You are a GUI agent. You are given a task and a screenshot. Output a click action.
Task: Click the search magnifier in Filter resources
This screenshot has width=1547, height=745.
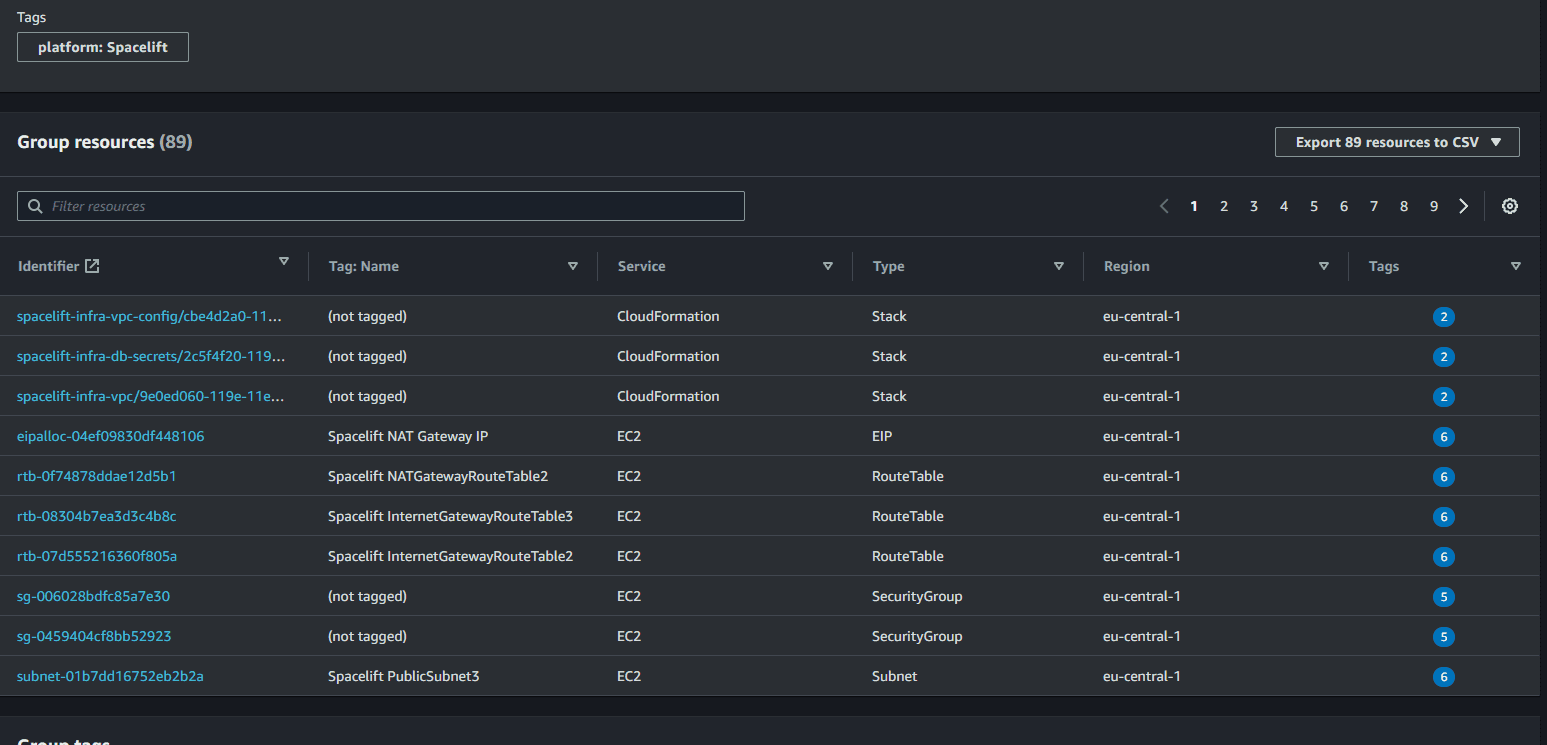click(35, 206)
